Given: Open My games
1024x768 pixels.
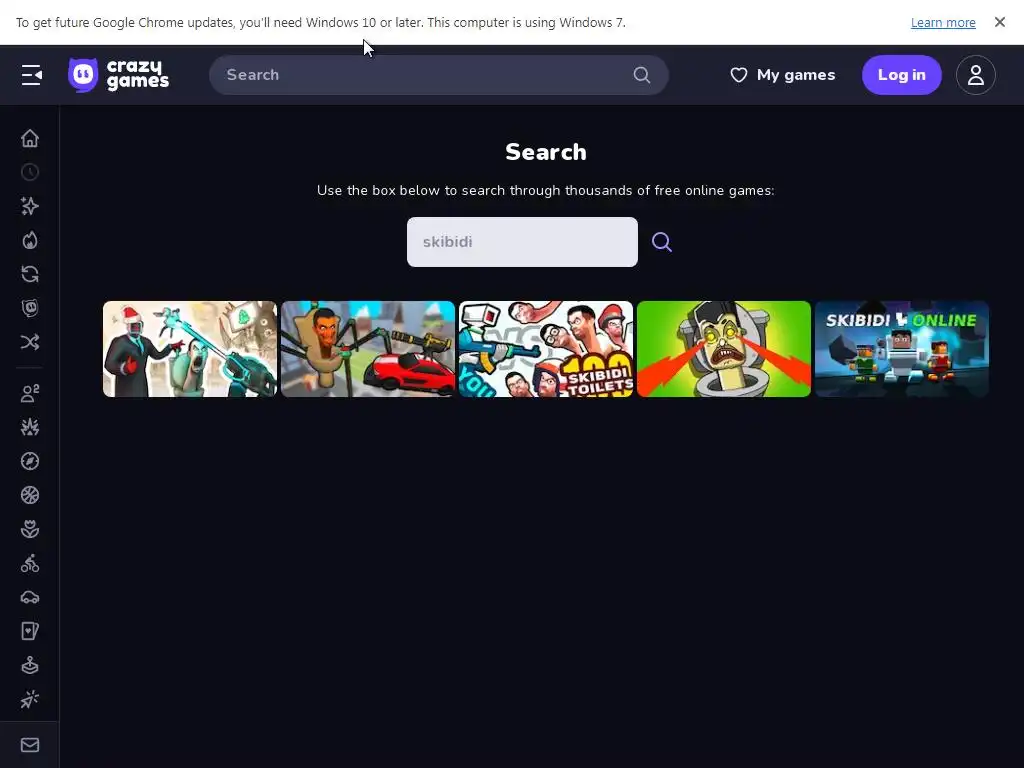Looking at the screenshot, I should pyautogui.click(x=782, y=75).
